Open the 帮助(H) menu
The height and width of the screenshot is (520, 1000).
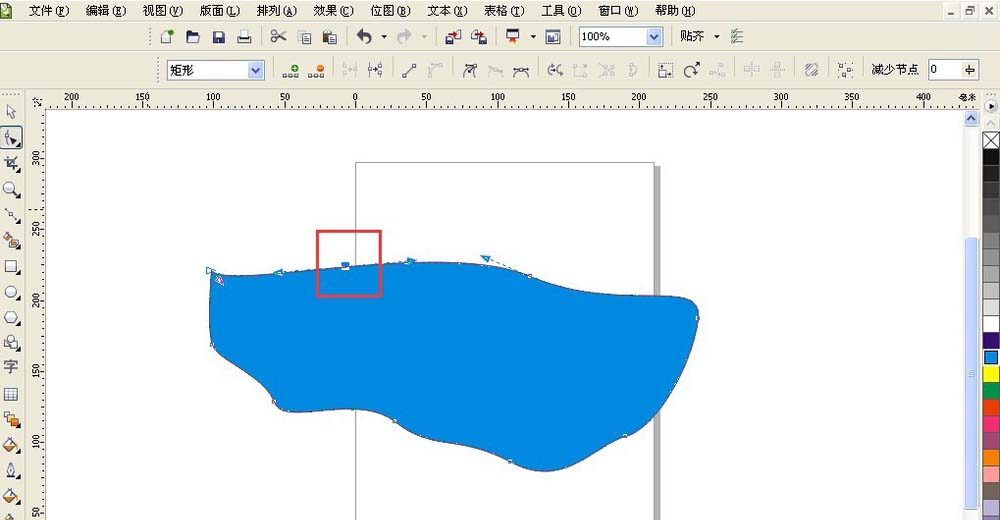675,11
